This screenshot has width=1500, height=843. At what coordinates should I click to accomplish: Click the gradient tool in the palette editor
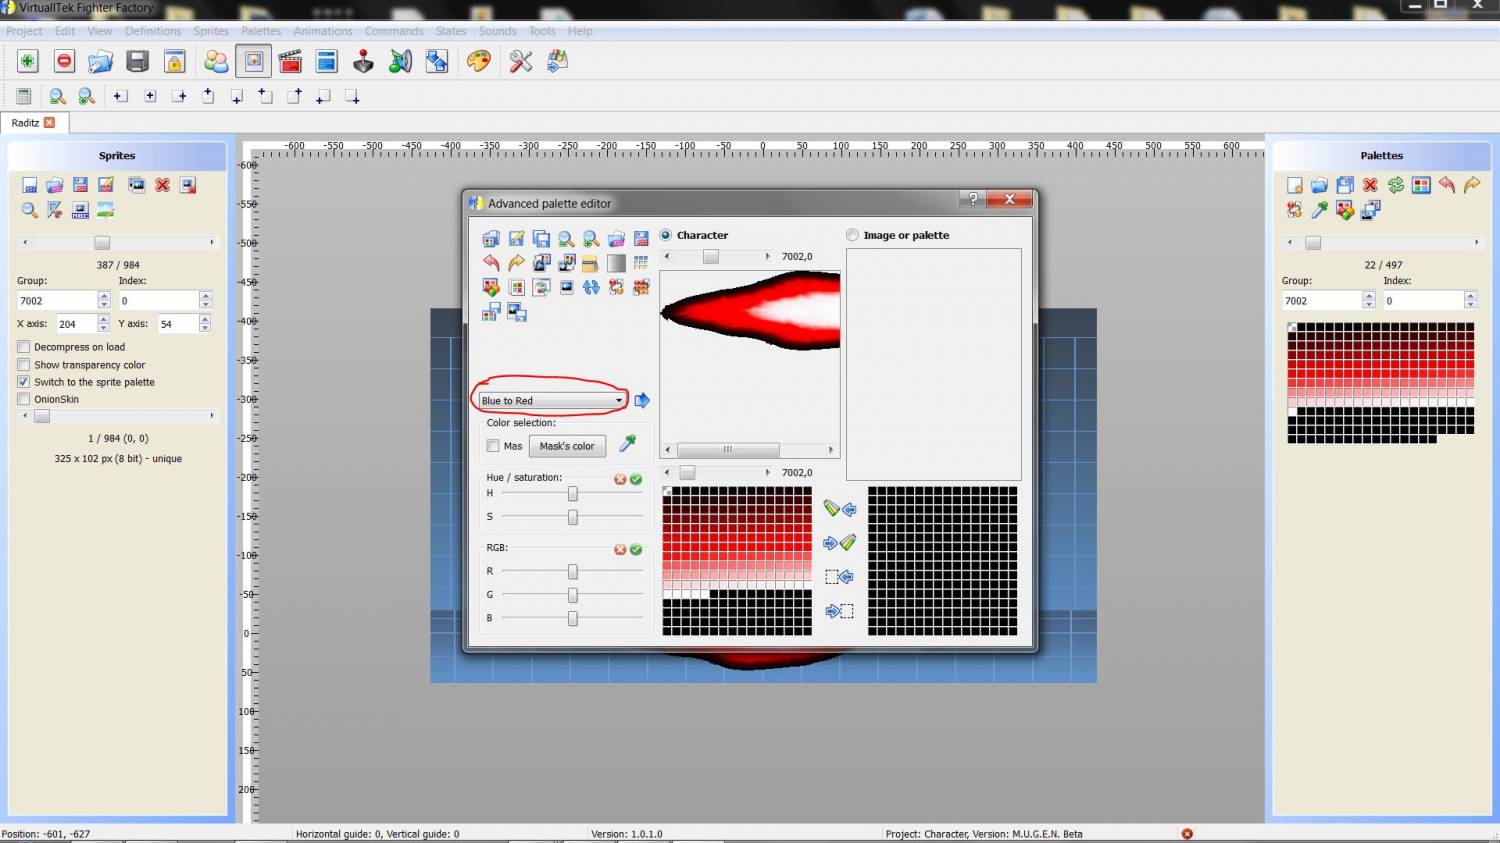pyautogui.click(x=616, y=262)
